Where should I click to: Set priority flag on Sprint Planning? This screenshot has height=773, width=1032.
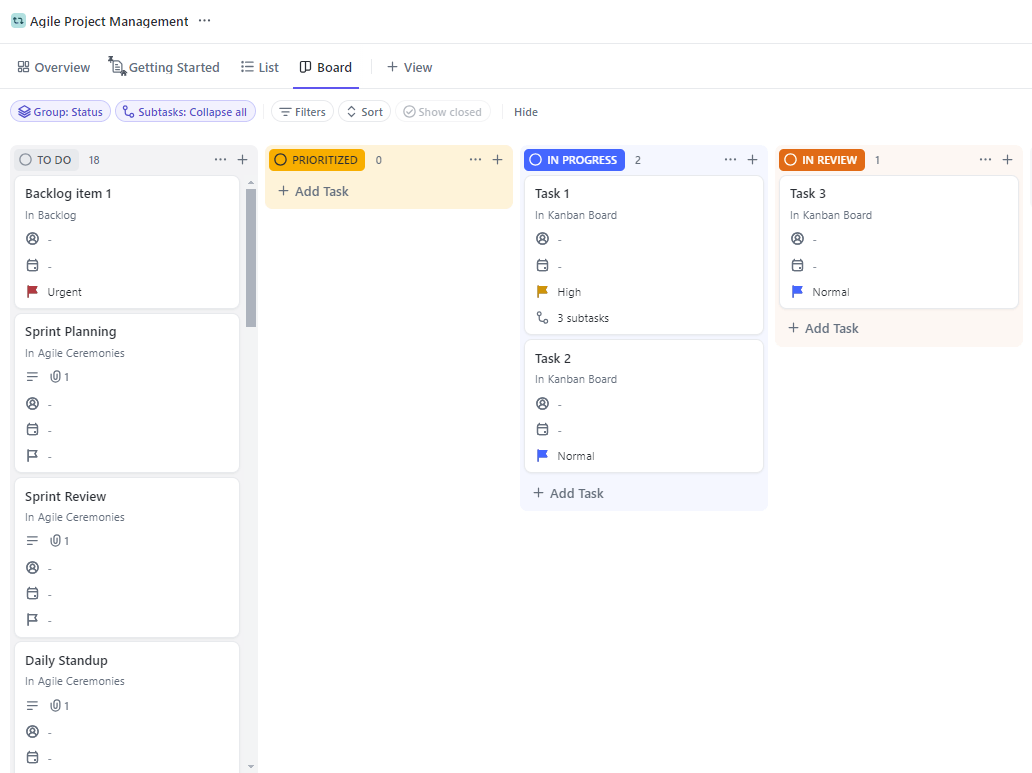(x=32, y=456)
